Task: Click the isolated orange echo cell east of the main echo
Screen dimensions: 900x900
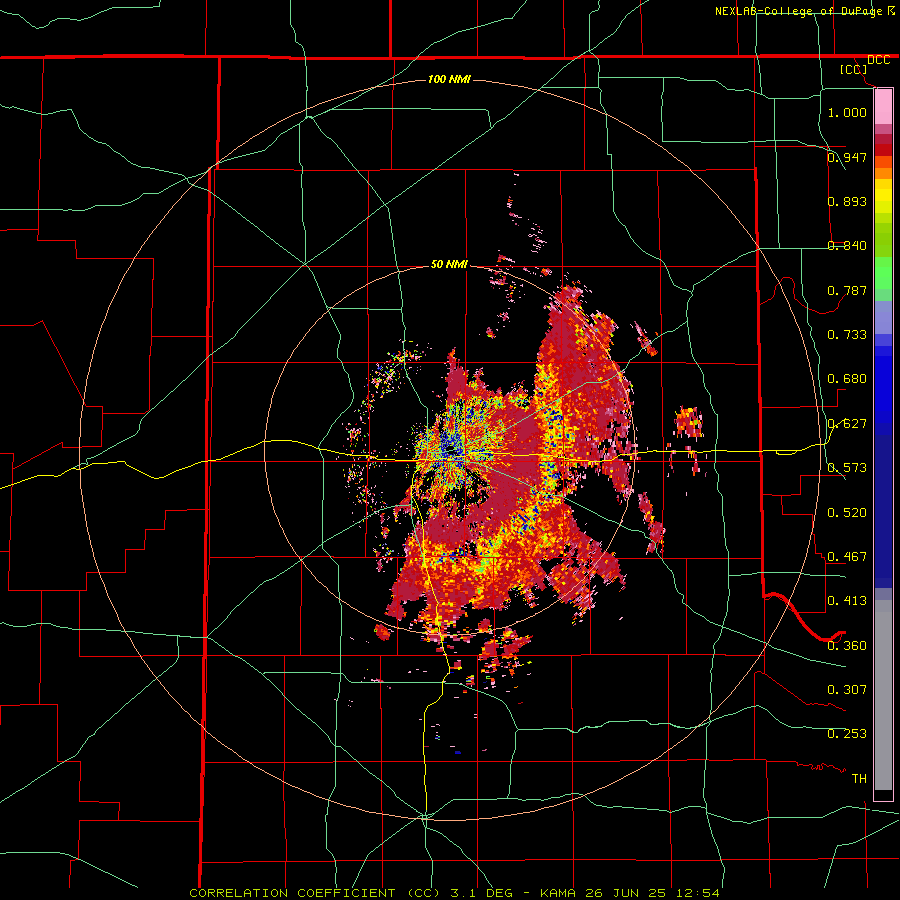Action: point(689,422)
